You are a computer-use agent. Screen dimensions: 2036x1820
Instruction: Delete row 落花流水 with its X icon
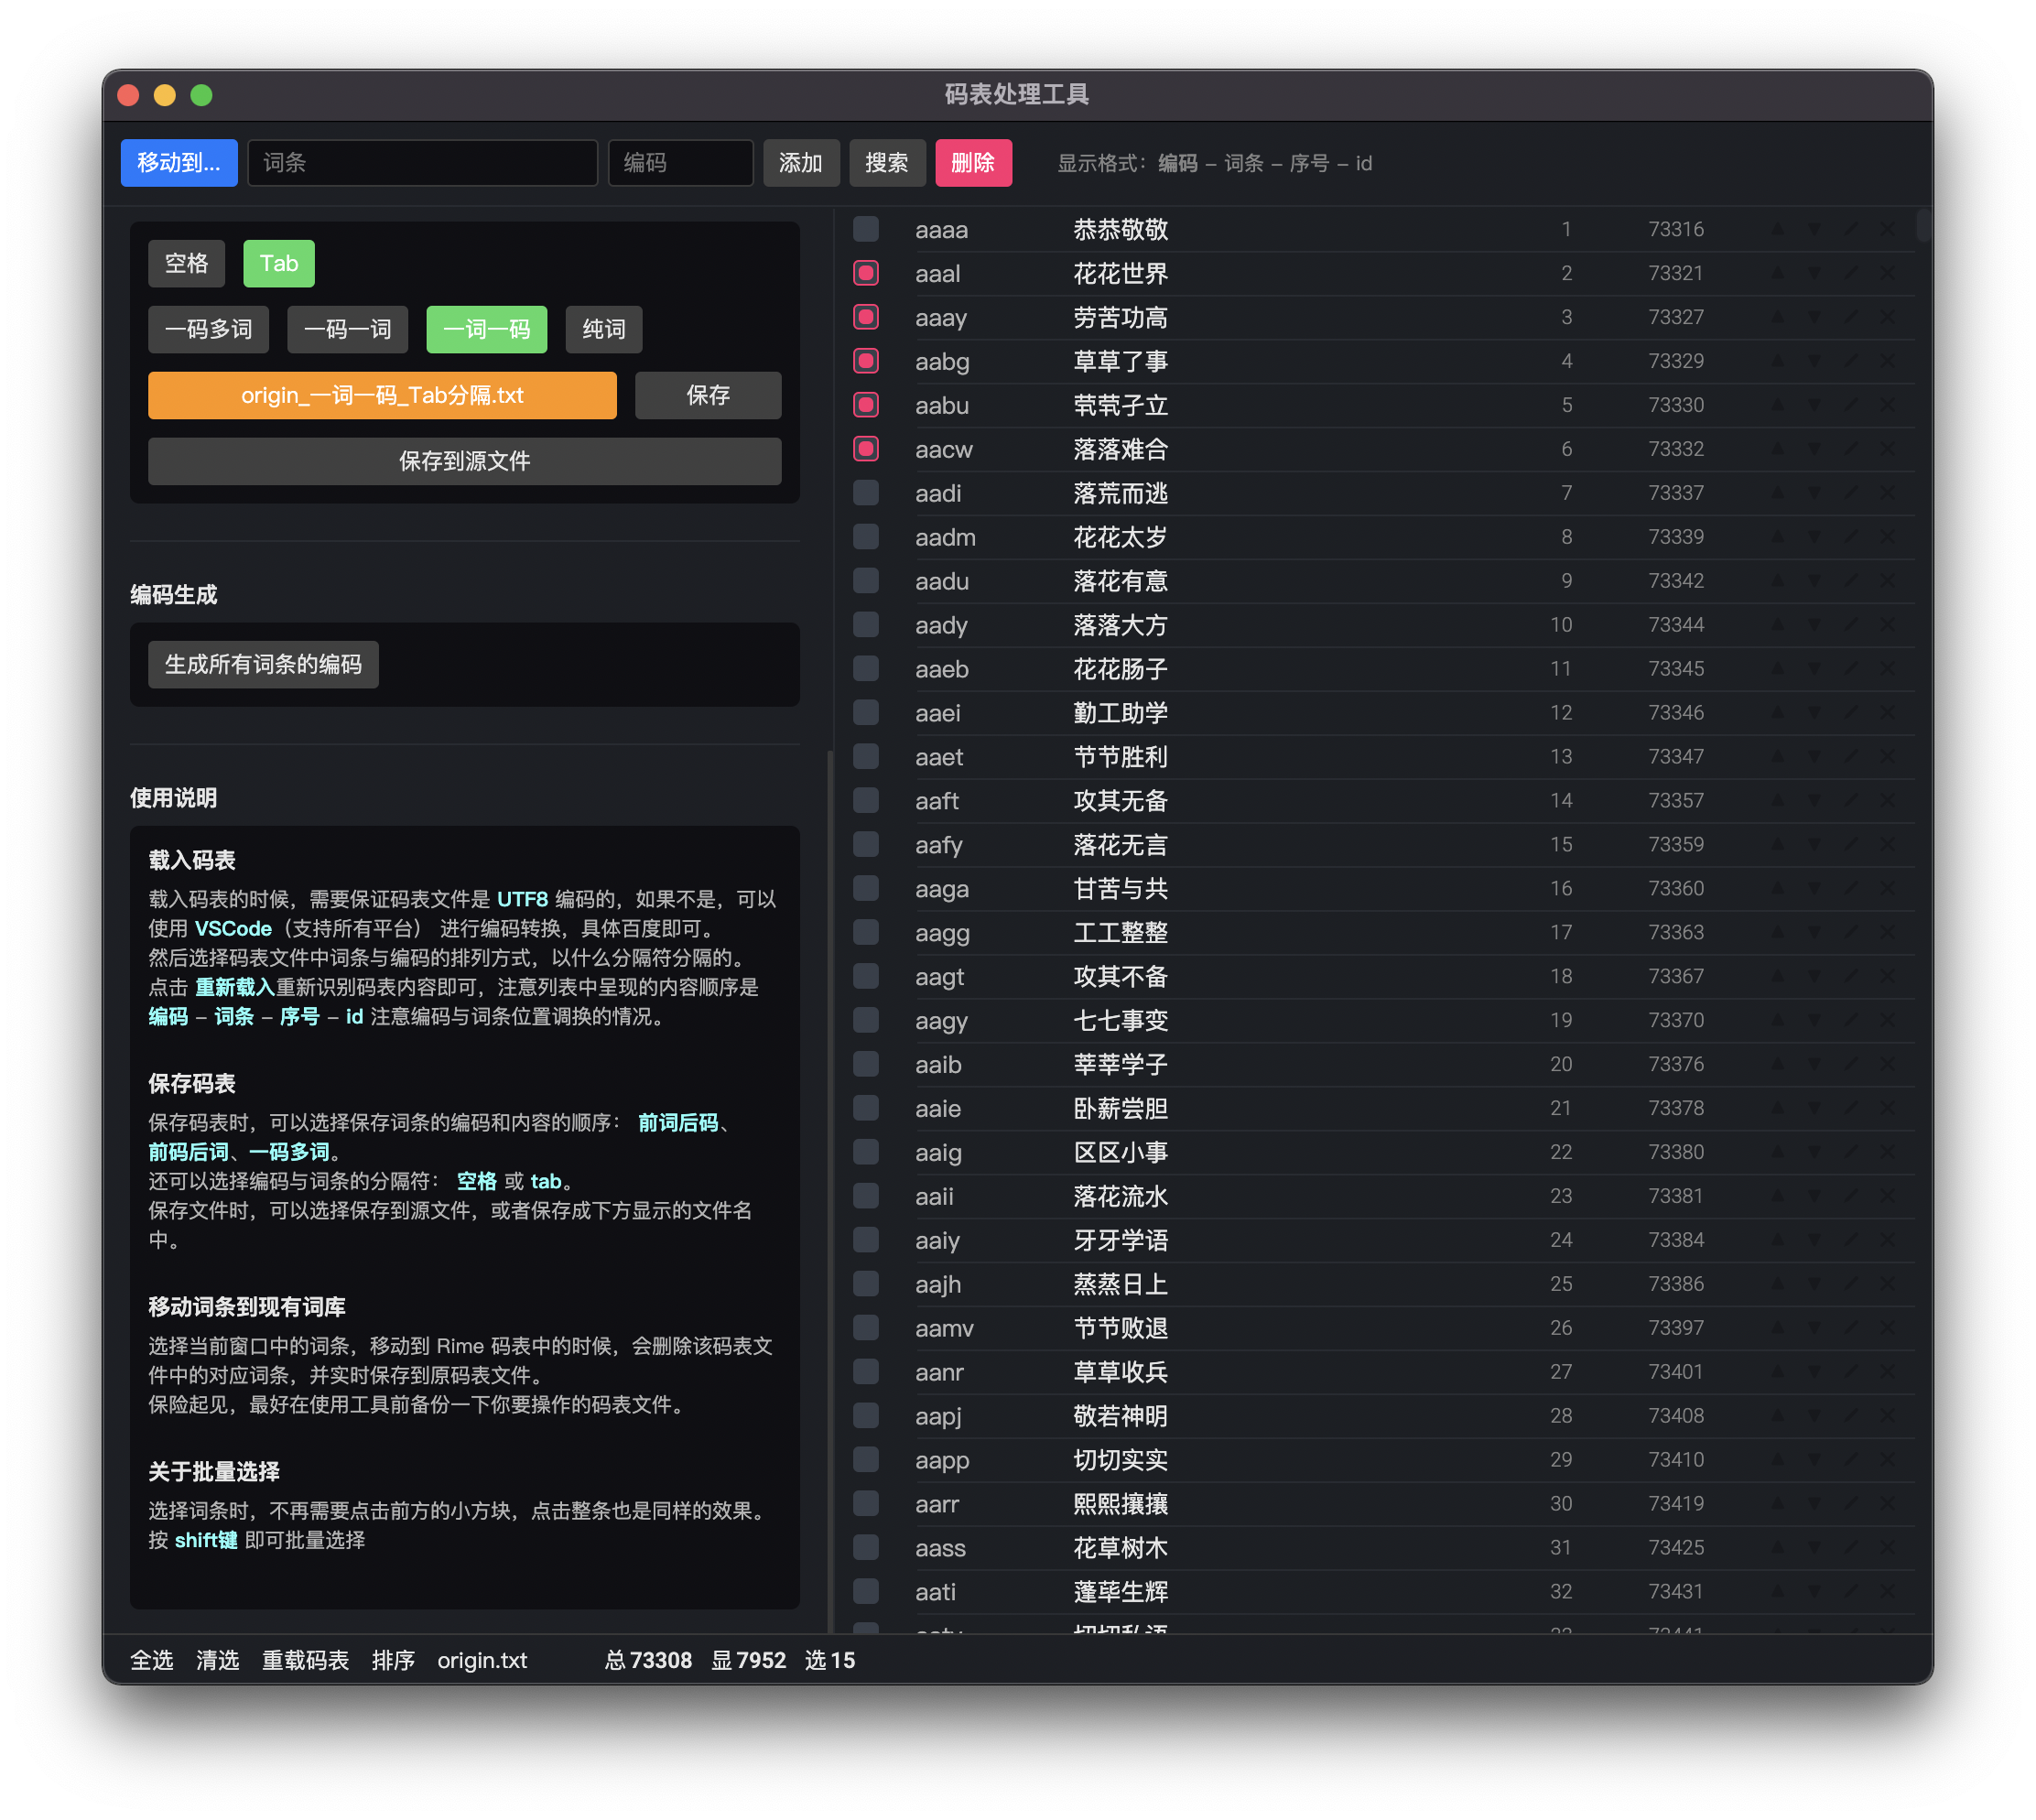point(1888,1196)
